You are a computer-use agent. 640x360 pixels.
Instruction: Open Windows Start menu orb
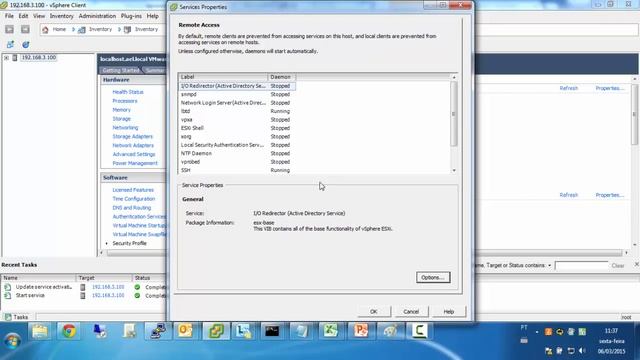12,340
